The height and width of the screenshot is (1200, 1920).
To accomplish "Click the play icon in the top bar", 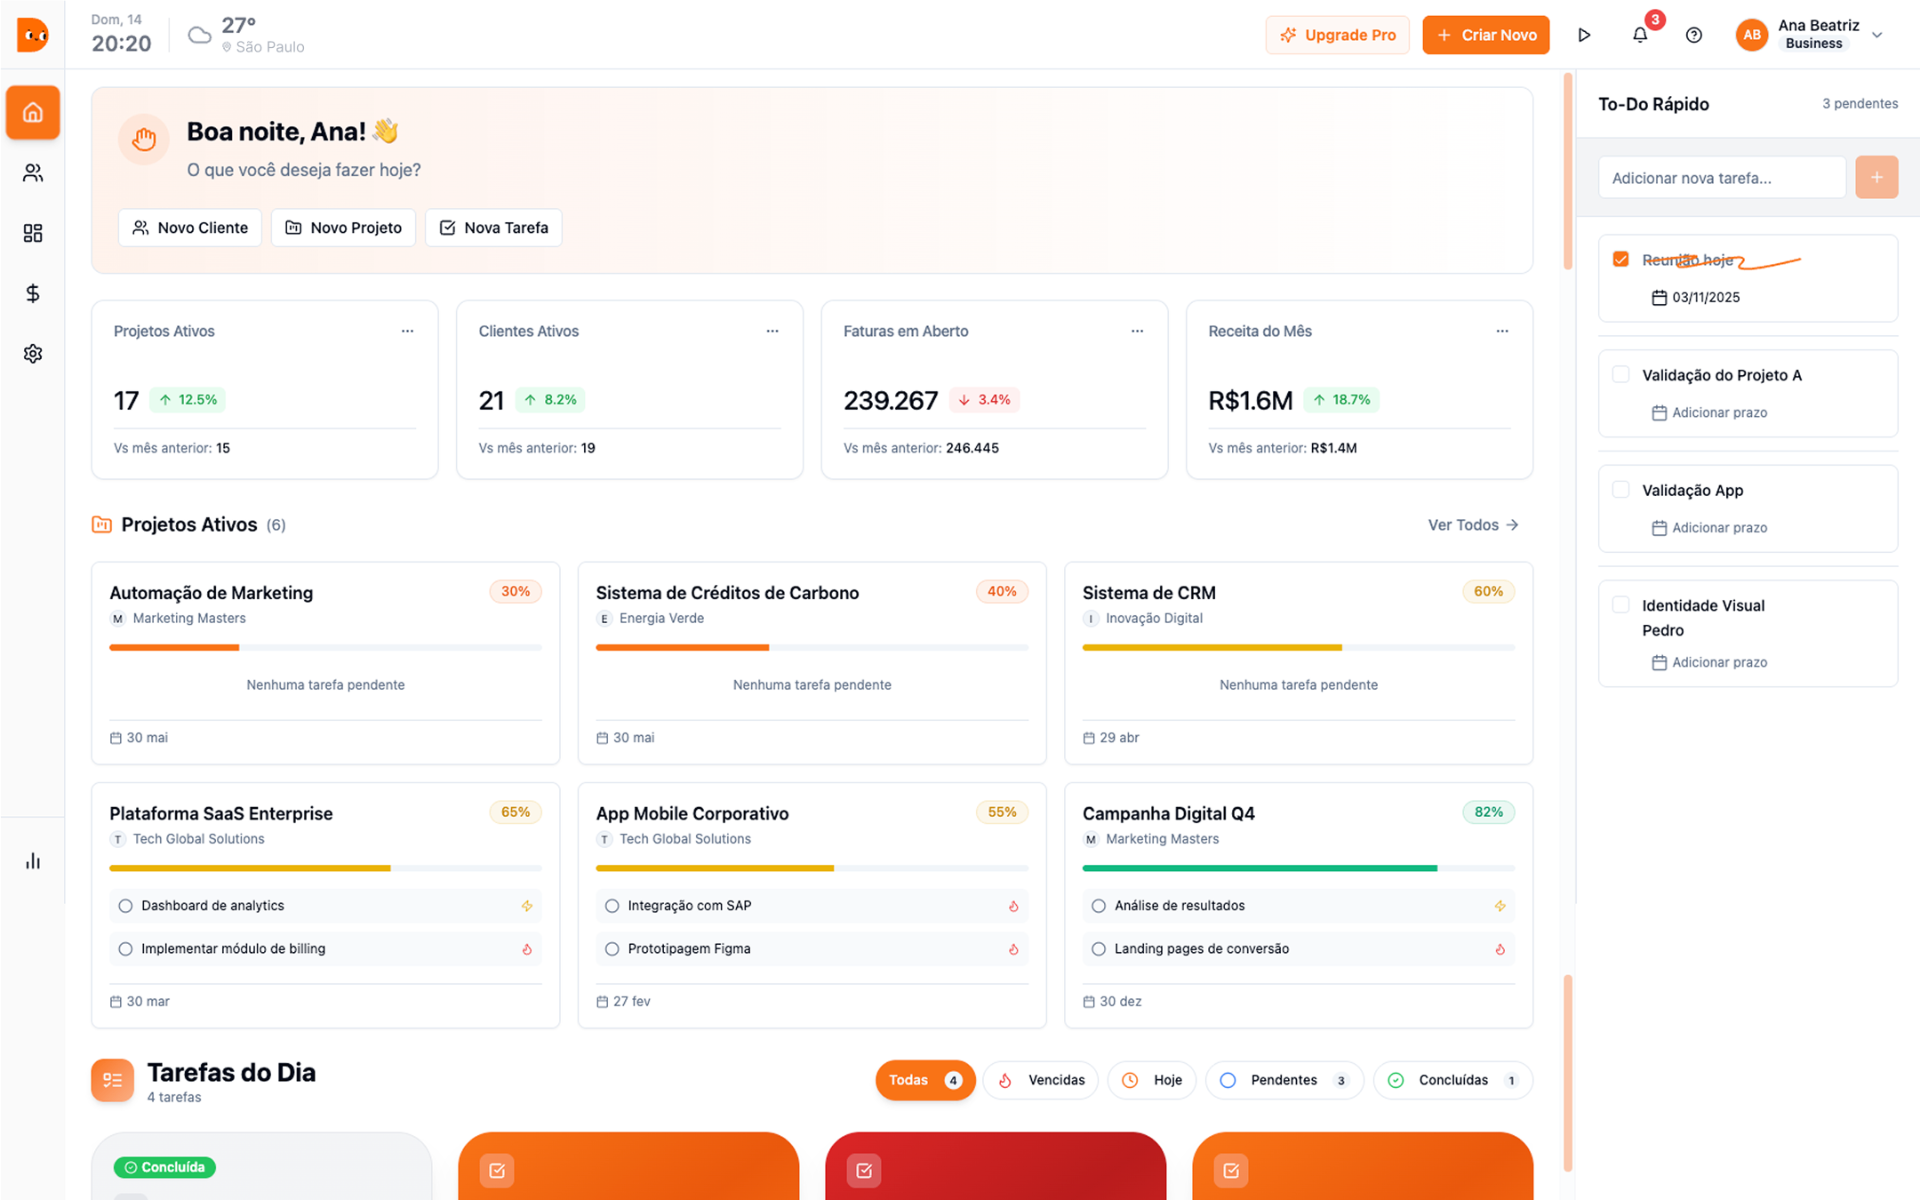I will pos(1584,35).
